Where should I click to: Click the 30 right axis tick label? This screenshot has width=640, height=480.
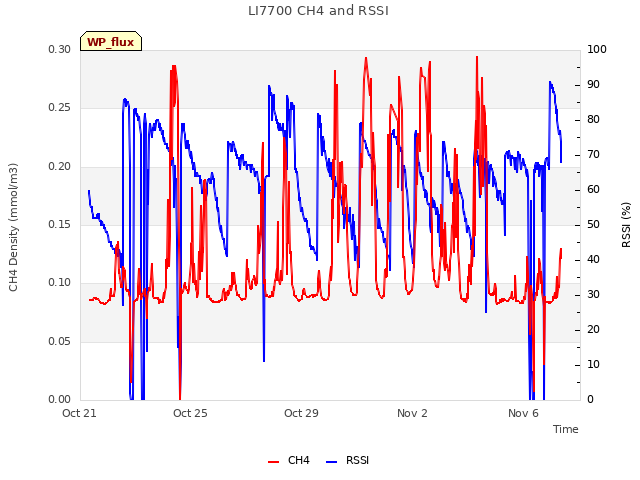[x=593, y=295]
